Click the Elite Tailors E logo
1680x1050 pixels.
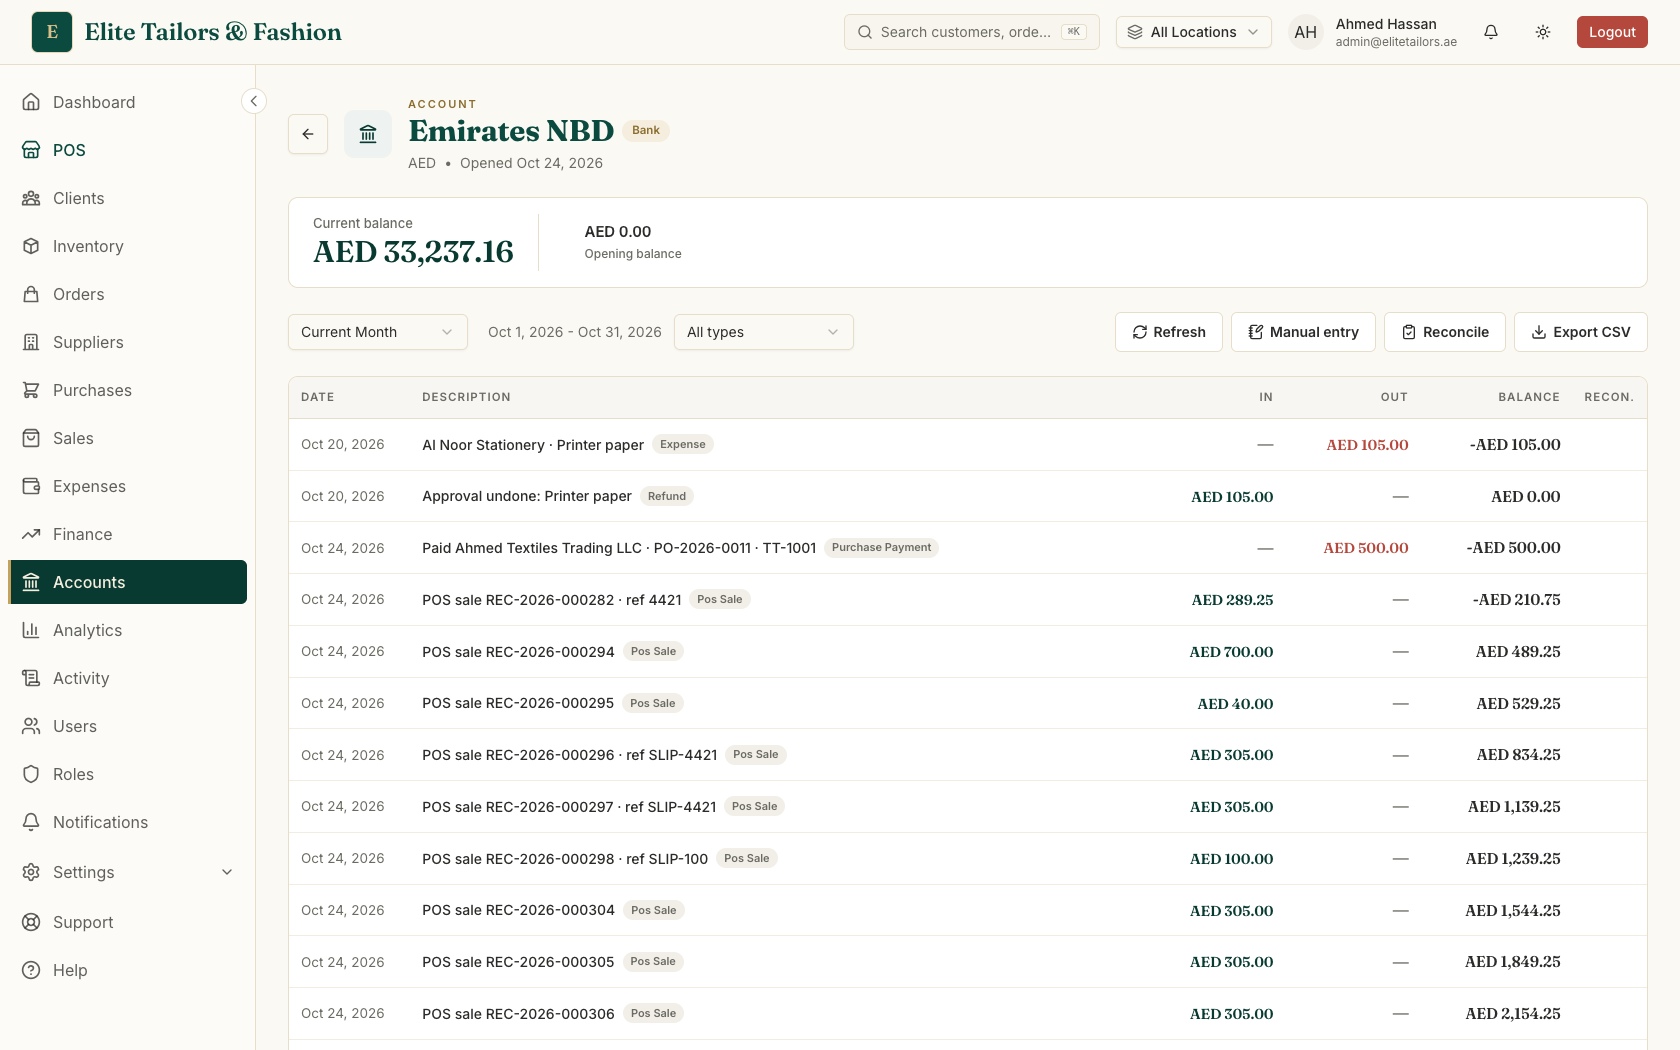(x=52, y=32)
